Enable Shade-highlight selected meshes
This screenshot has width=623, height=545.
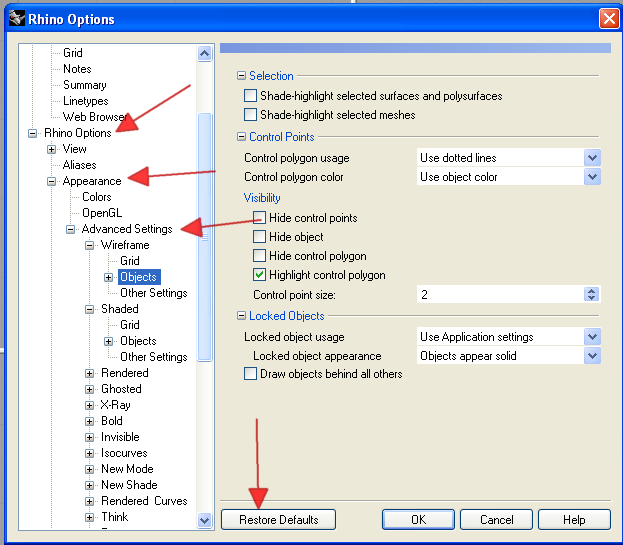(250, 115)
